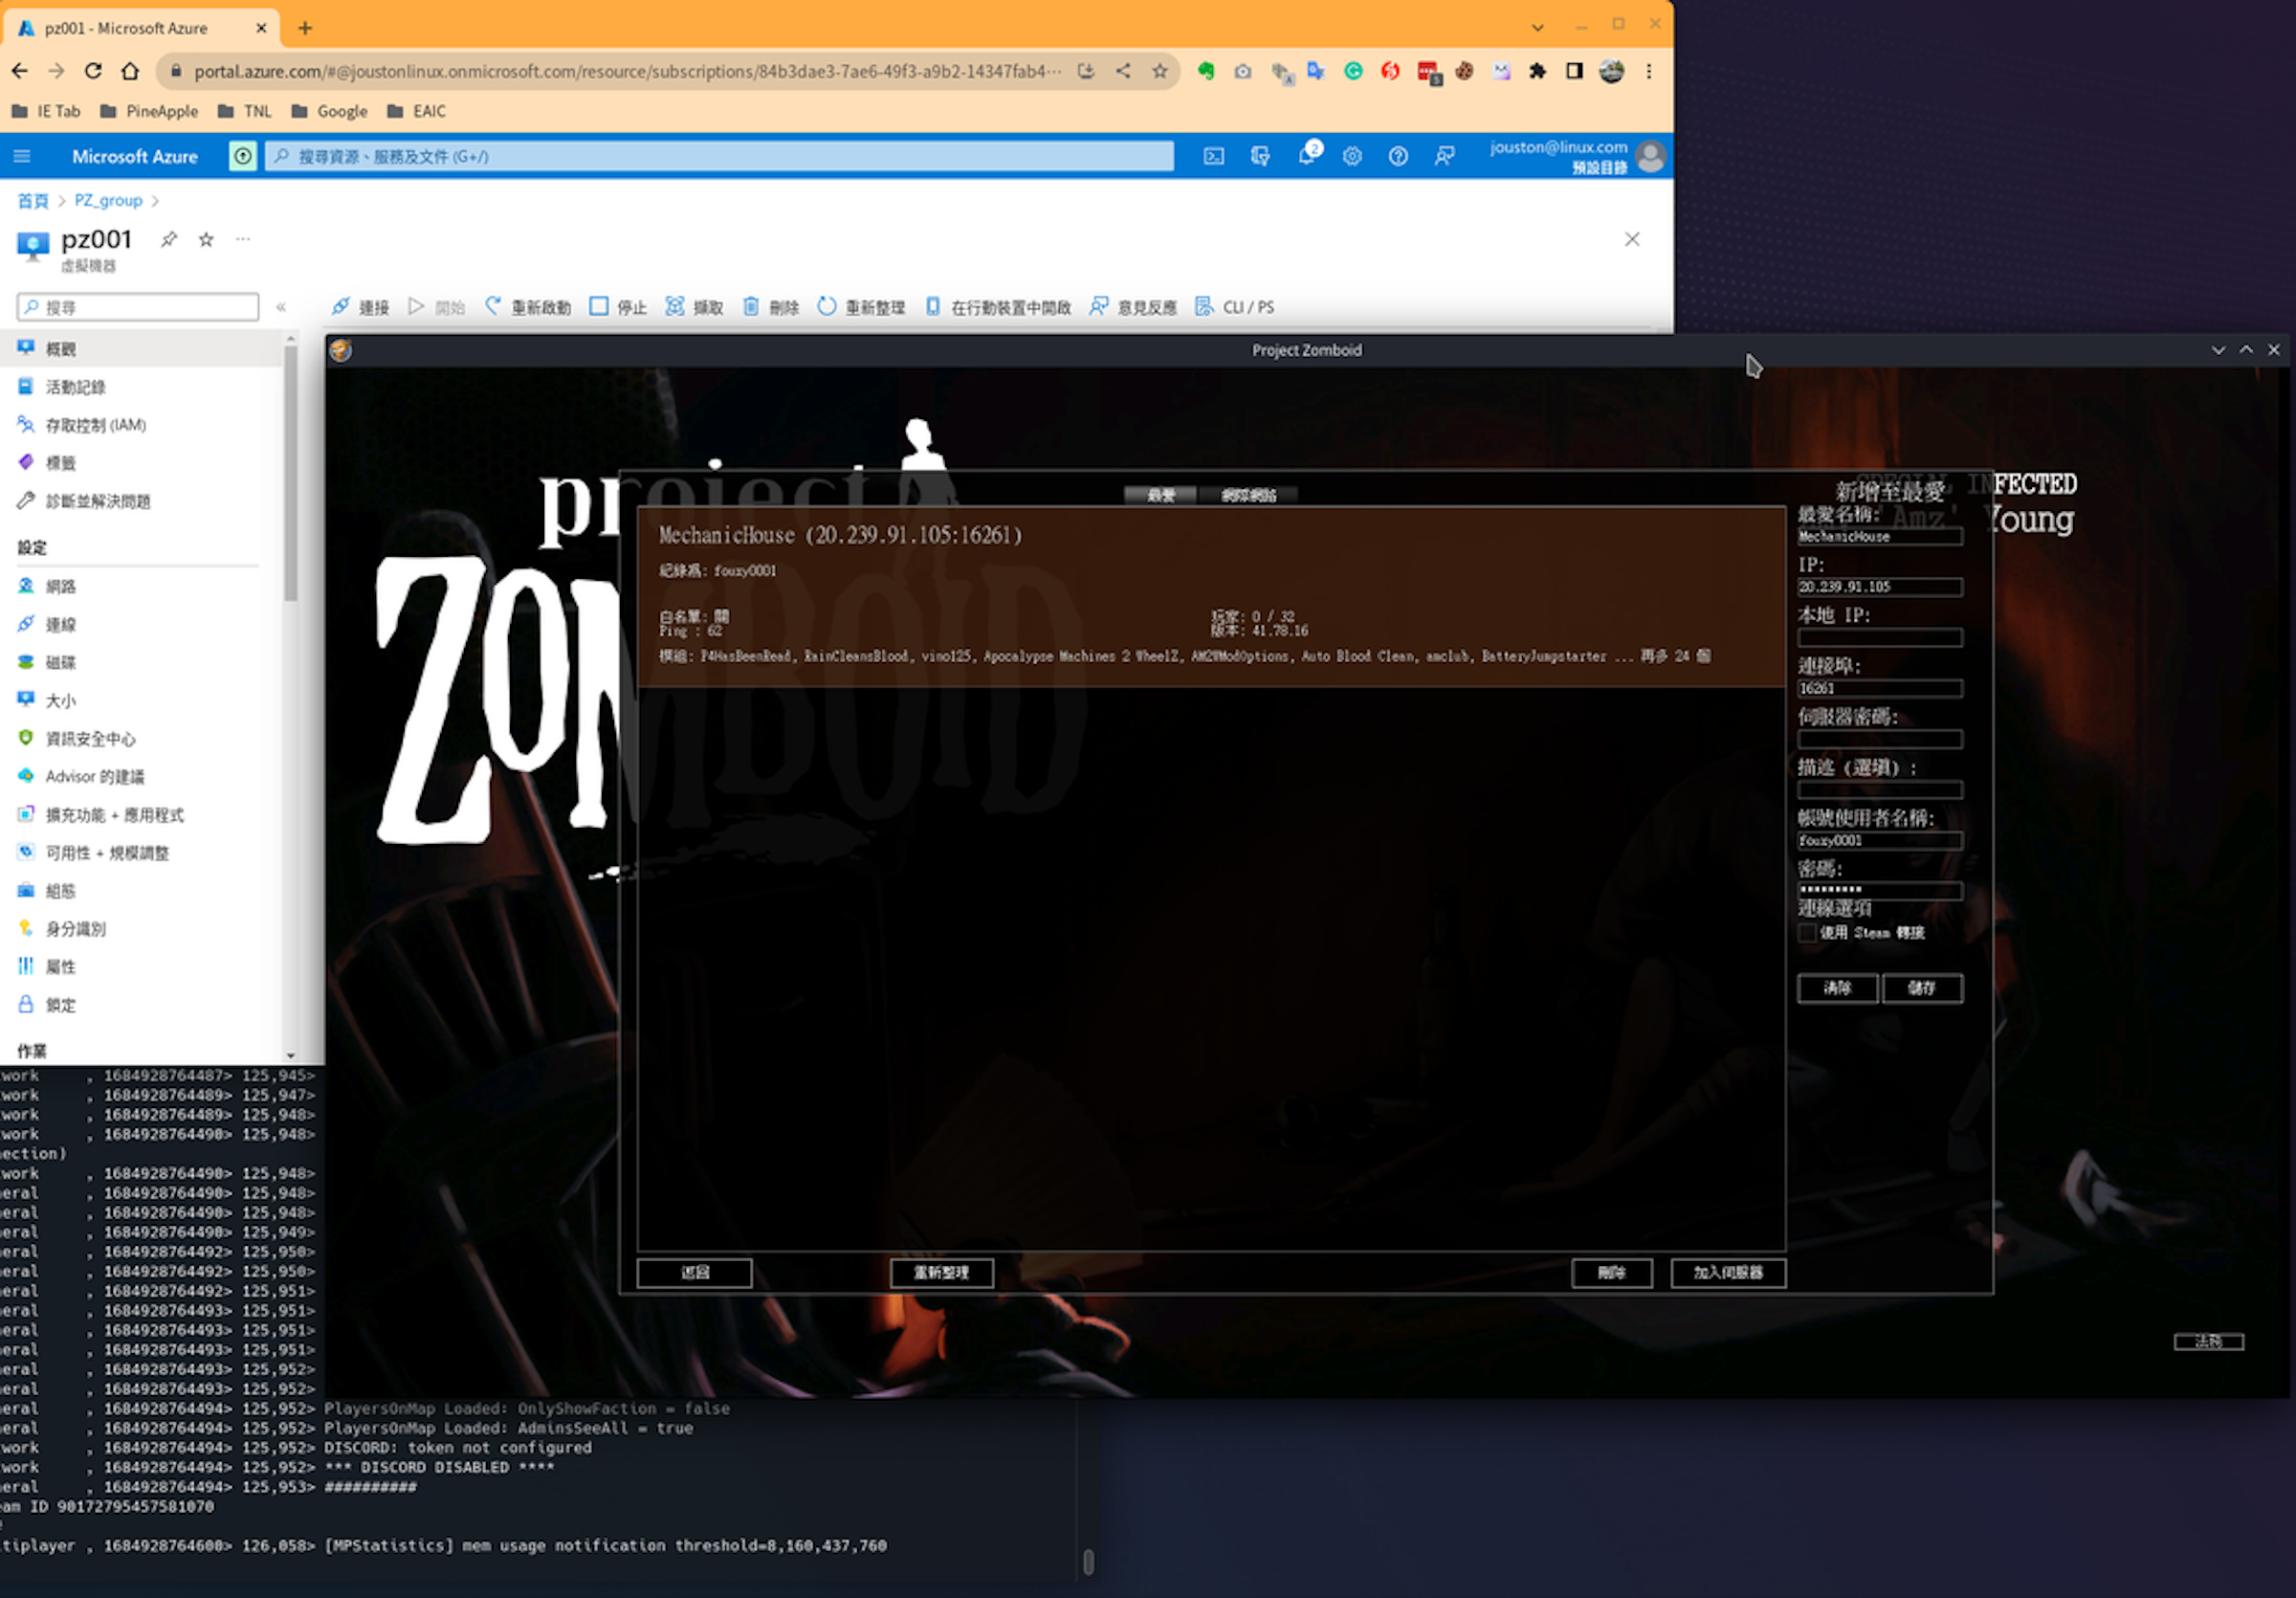Viewport: 2296px width, 1598px height.
Task: Go to browser home page
Action: (x=130, y=71)
